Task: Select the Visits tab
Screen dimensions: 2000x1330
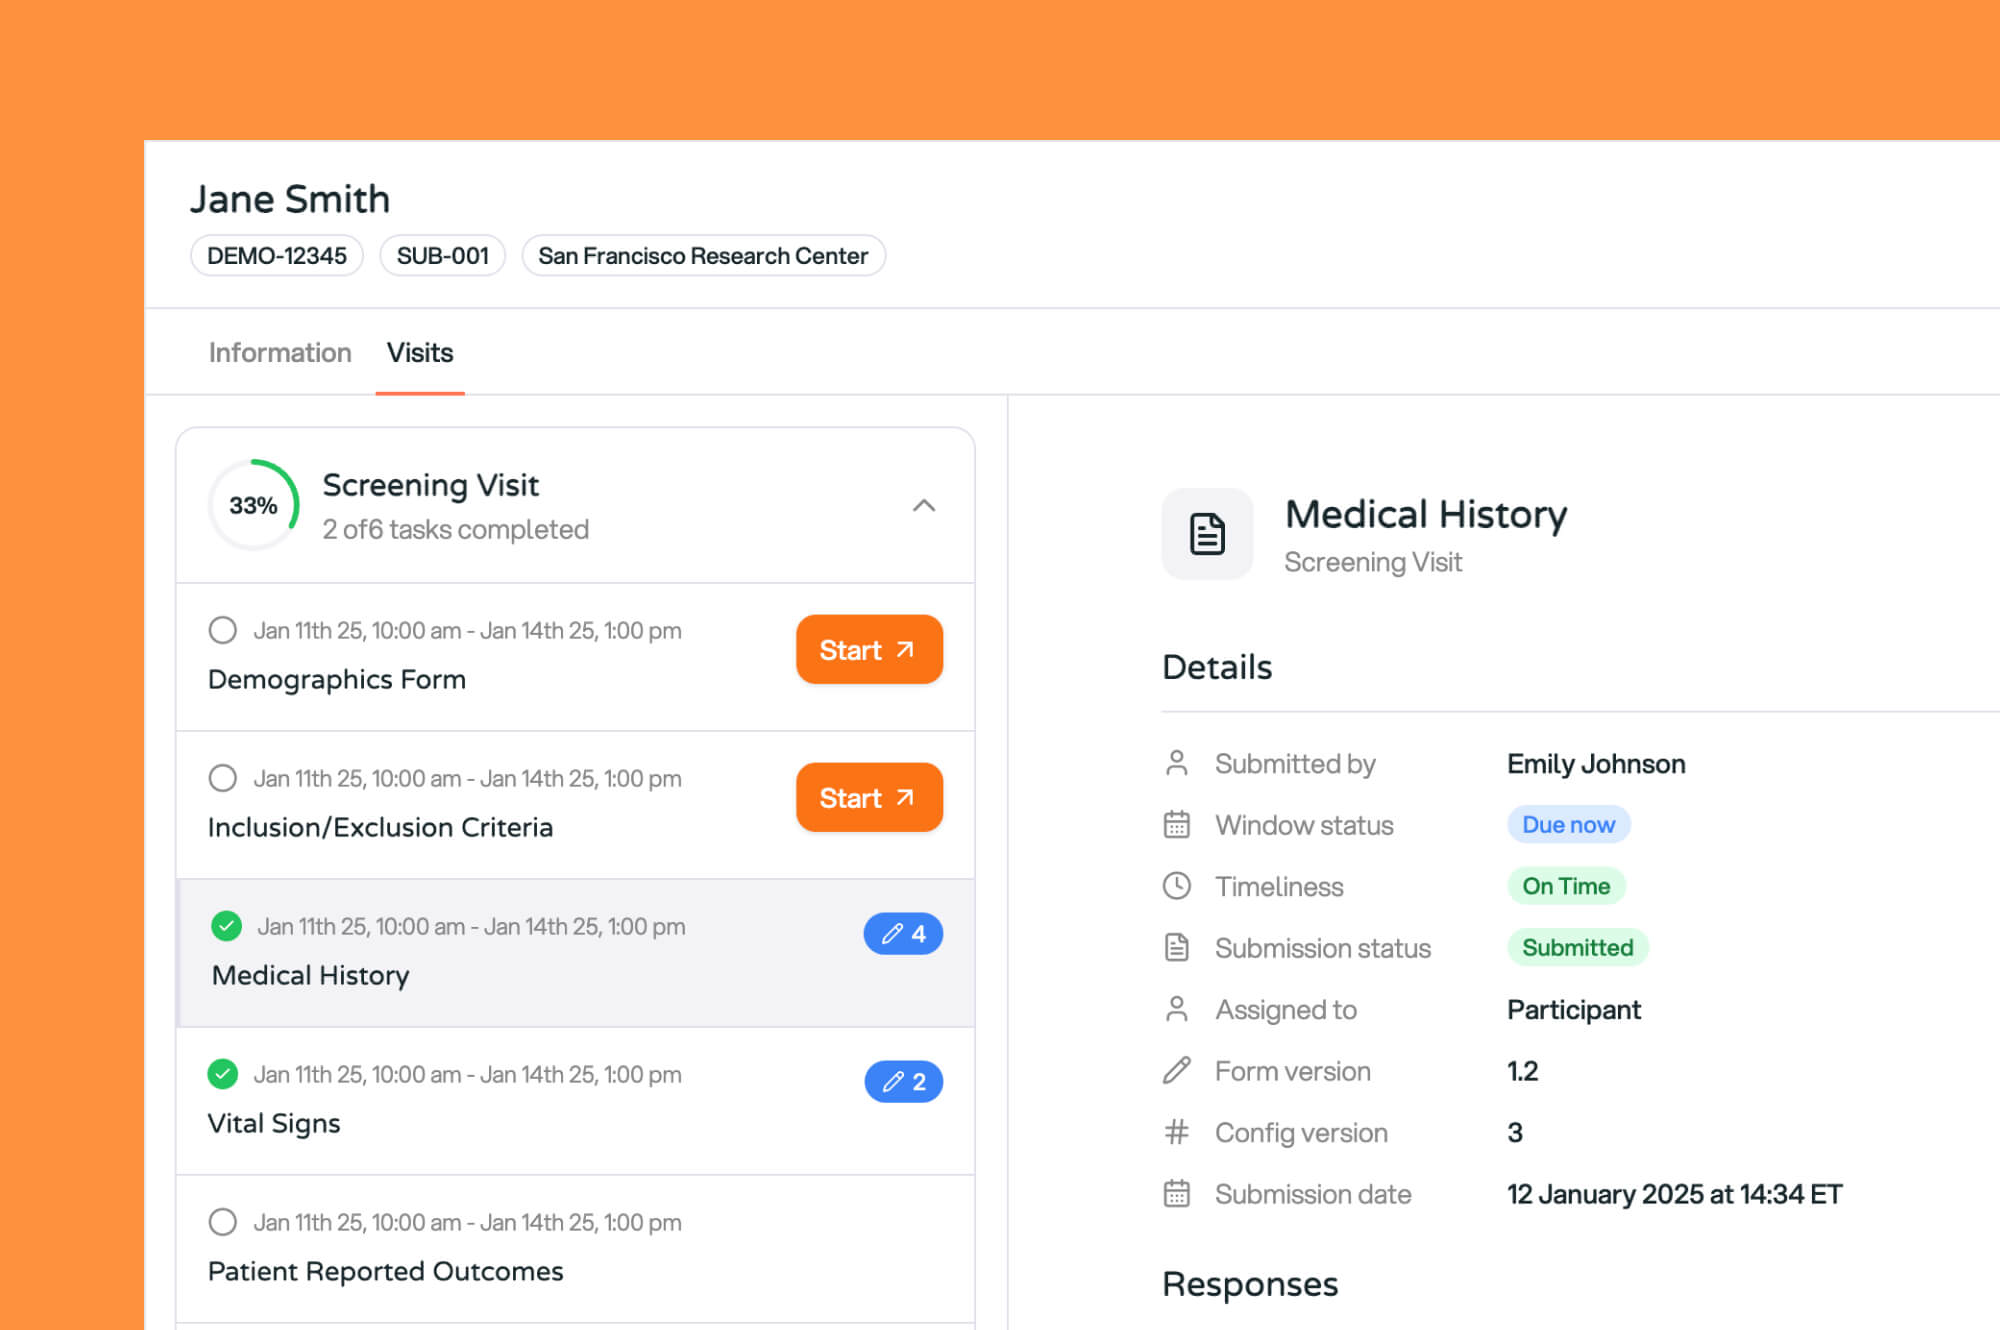Action: tap(419, 352)
